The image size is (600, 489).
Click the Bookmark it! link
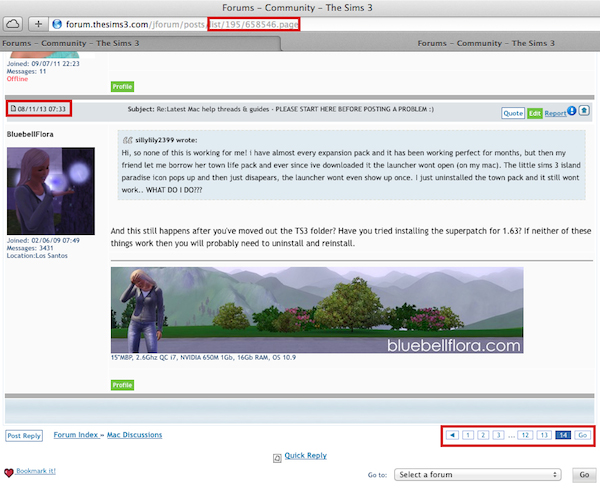point(36,471)
